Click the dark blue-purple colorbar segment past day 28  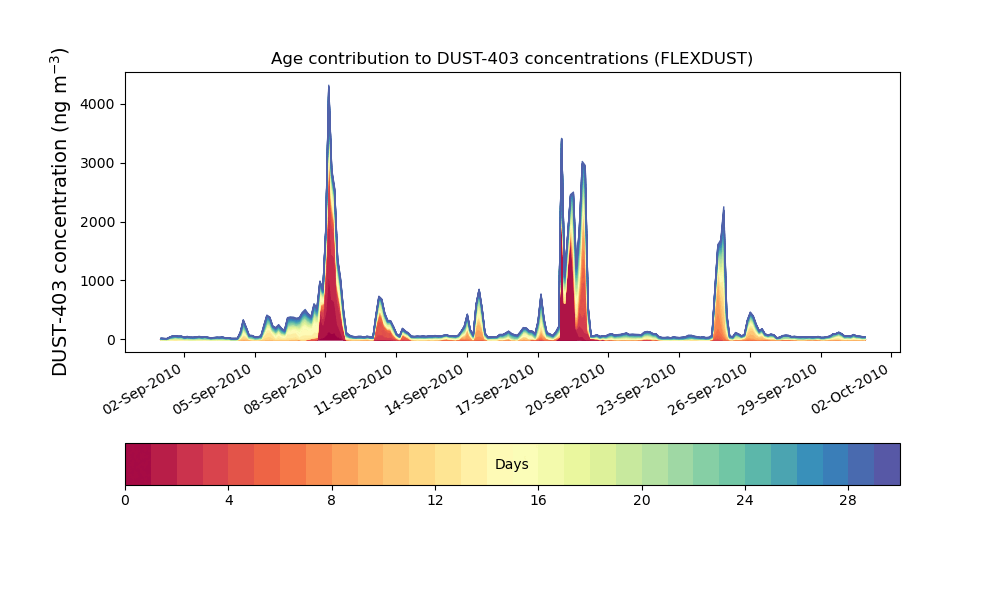click(887, 464)
